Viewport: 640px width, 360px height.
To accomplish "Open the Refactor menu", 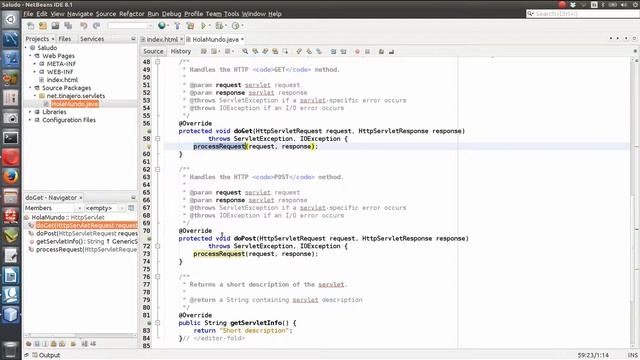I will [131, 14].
